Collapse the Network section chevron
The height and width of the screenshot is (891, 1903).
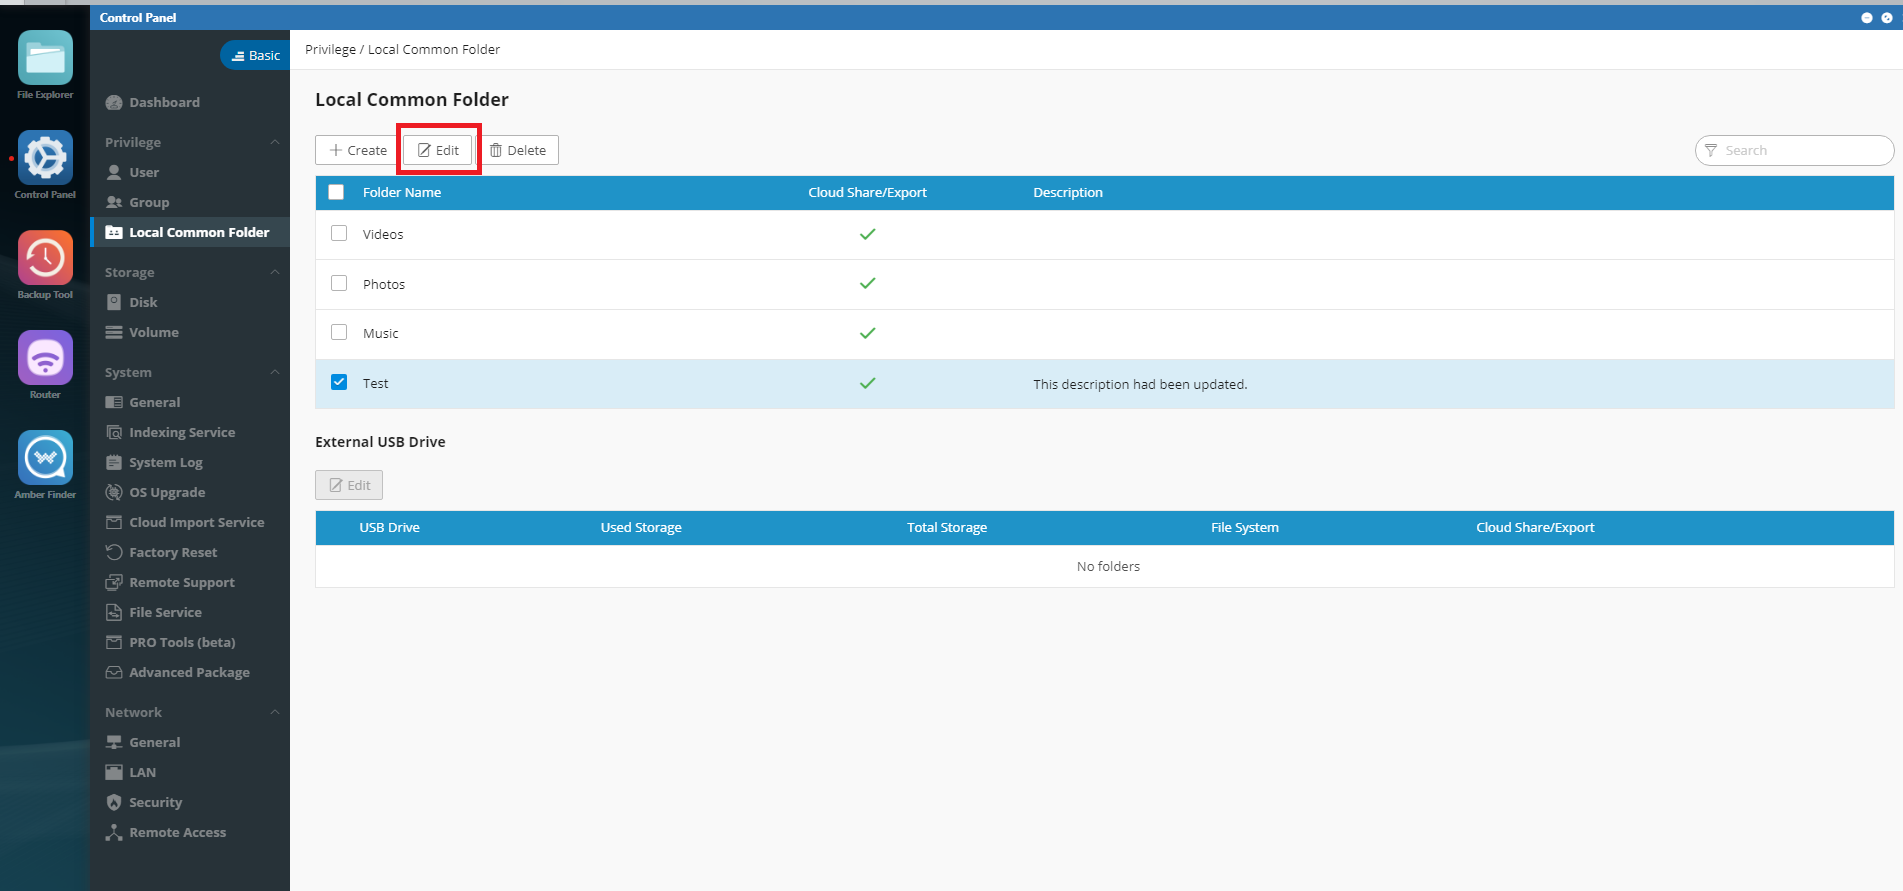point(275,712)
